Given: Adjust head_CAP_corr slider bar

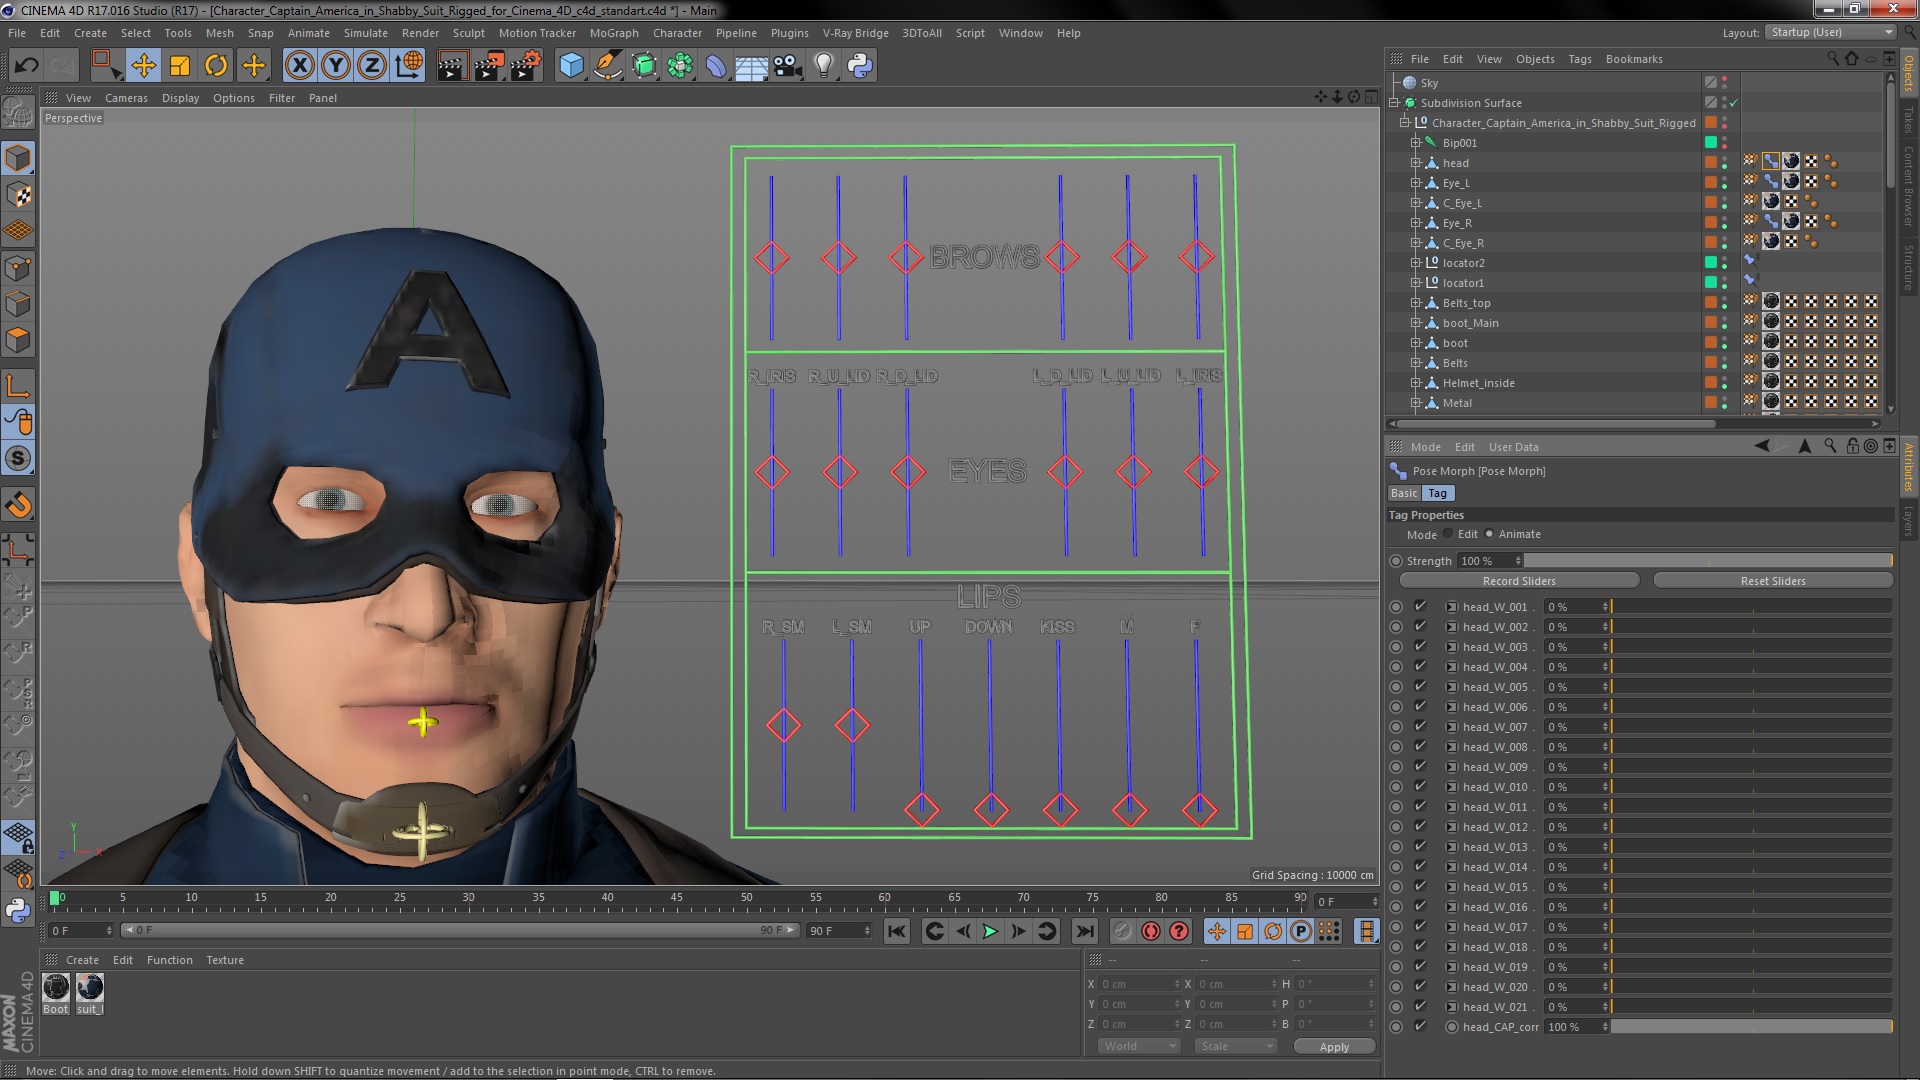Looking at the screenshot, I should tap(1751, 1027).
